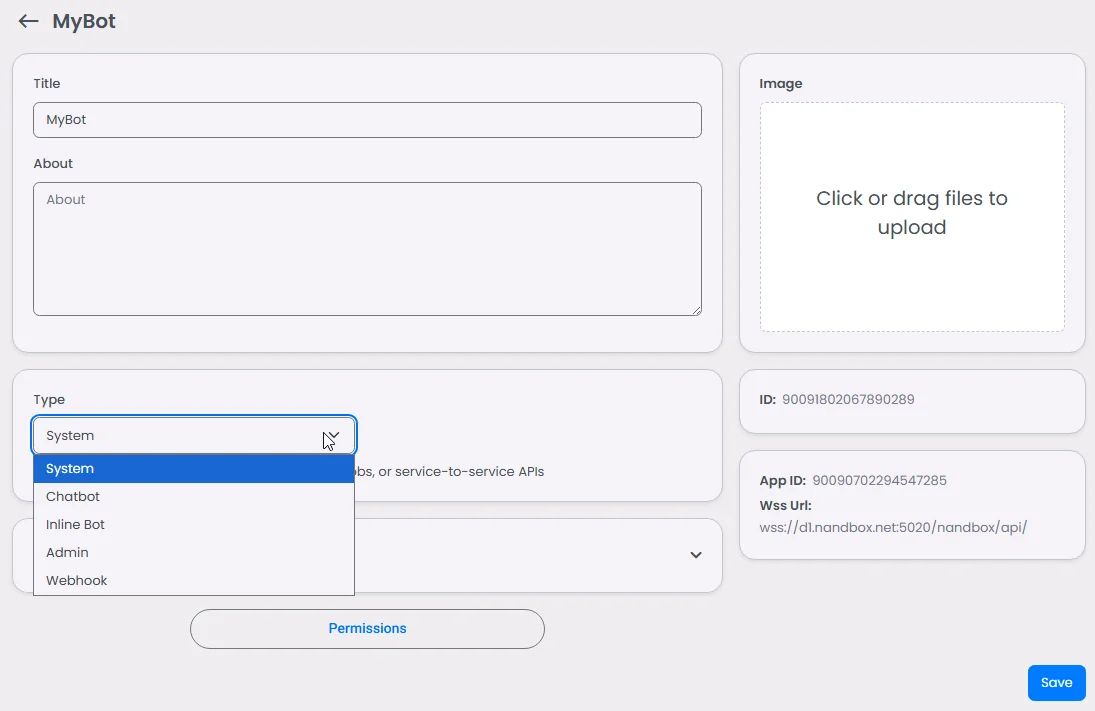Image resolution: width=1095 pixels, height=711 pixels.
Task: Click the MyBot page heading
Action: [84, 21]
